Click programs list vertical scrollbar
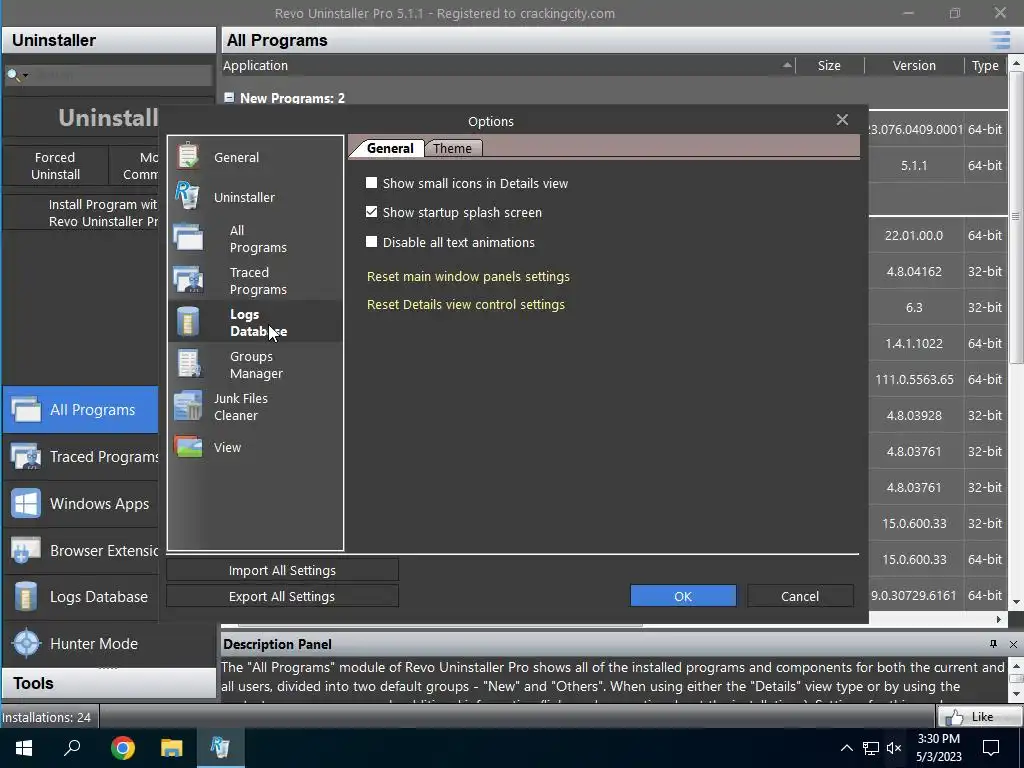This screenshot has height=768, width=1024. pos(1016,219)
